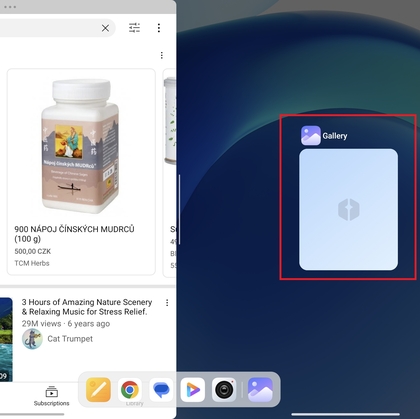Tap the Gallery app icon in the split view
The width and height of the screenshot is (420, 419).
(x=311, y=135)
